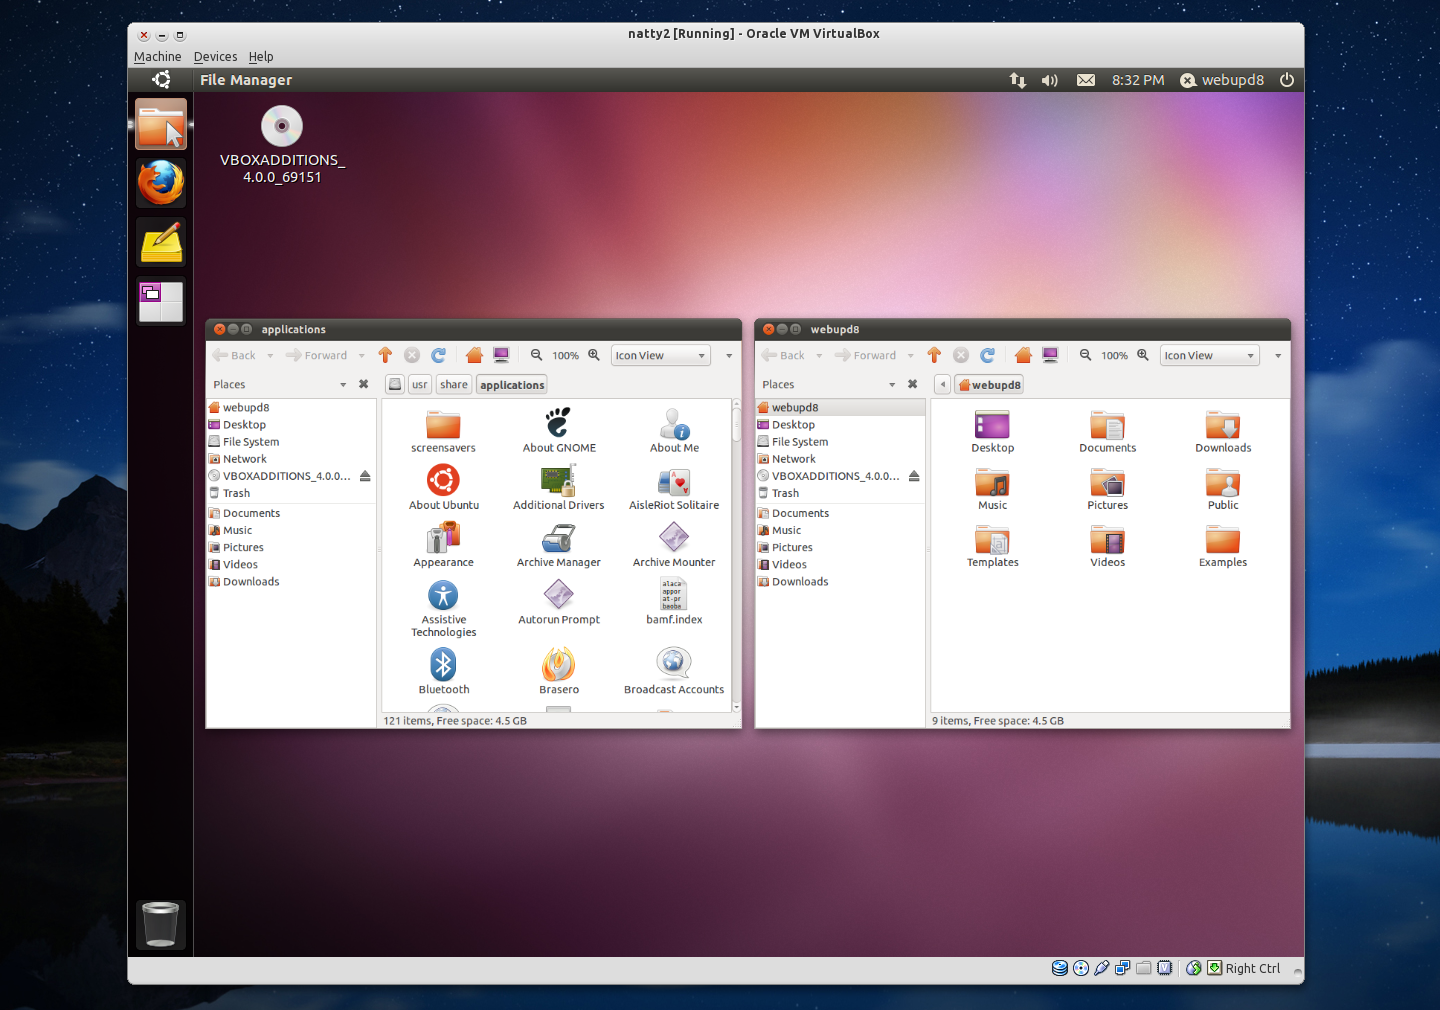Image resolution: width=1440 pixels, height=1010 pixels.
Task: Open the workspace switcher launcher icon
Action: coord(161,301)
